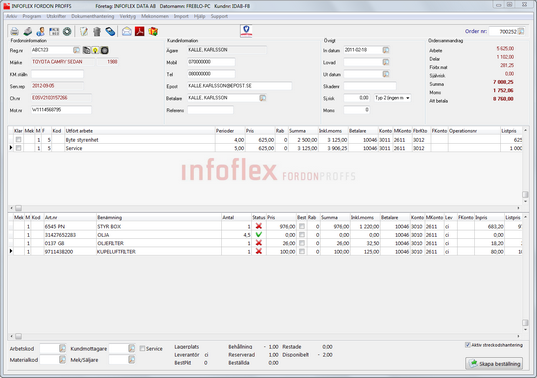Image resolution: width=537 pixels, height=378 pixels.
Task: Click lookup icon beside Betalare field
Action: pos(263,98)
